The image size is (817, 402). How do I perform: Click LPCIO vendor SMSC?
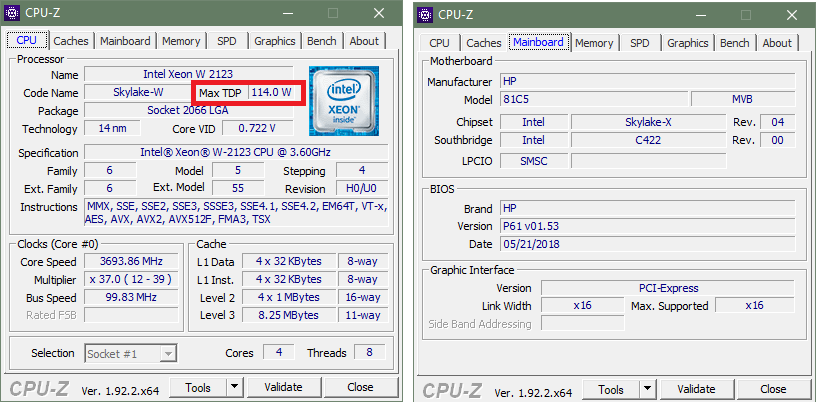pos(534,161)
